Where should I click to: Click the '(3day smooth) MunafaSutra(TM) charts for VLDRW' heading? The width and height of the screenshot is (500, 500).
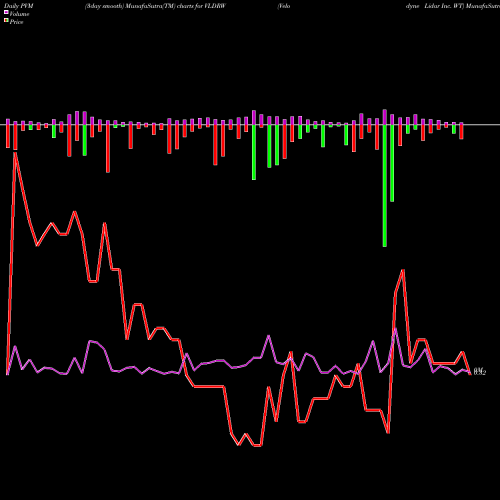pos(155,6)
